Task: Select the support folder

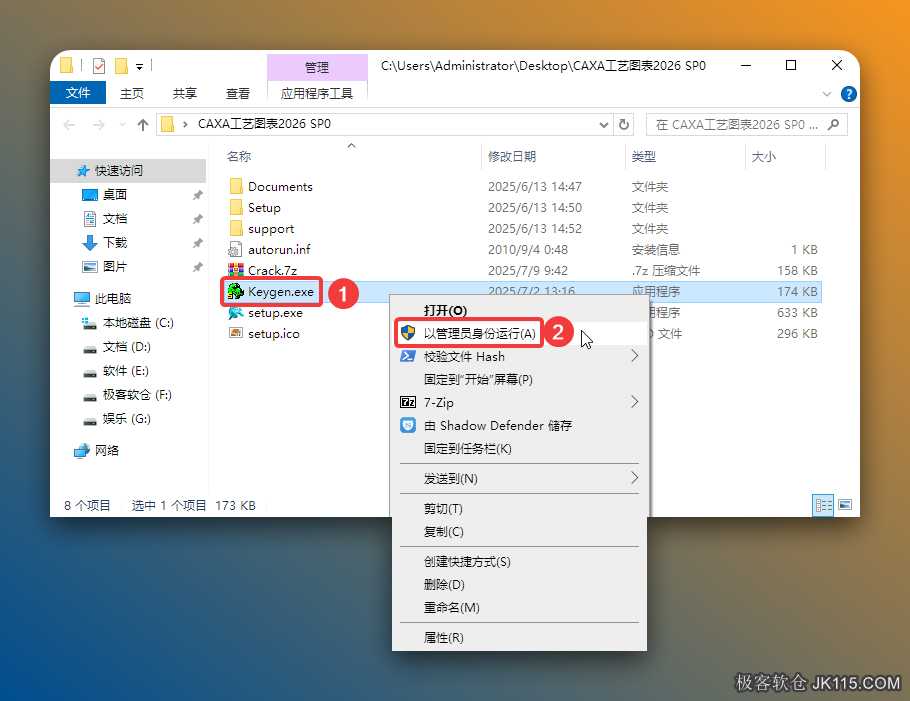Action: 271,229
